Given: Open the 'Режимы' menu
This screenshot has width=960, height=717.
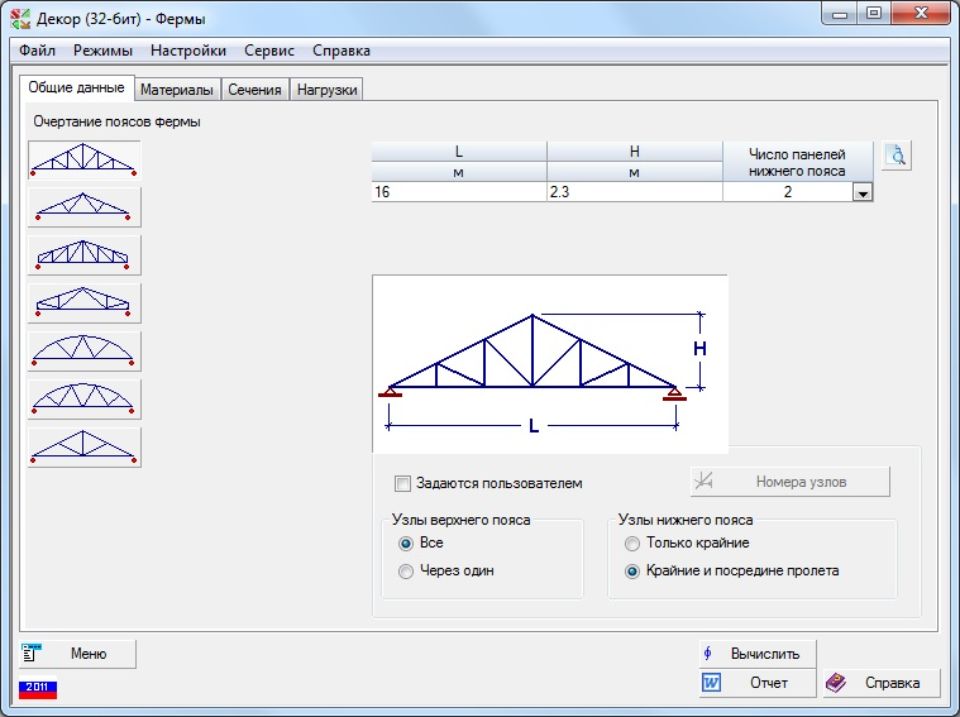Looking at the screenshot, I should click(103, 50).
